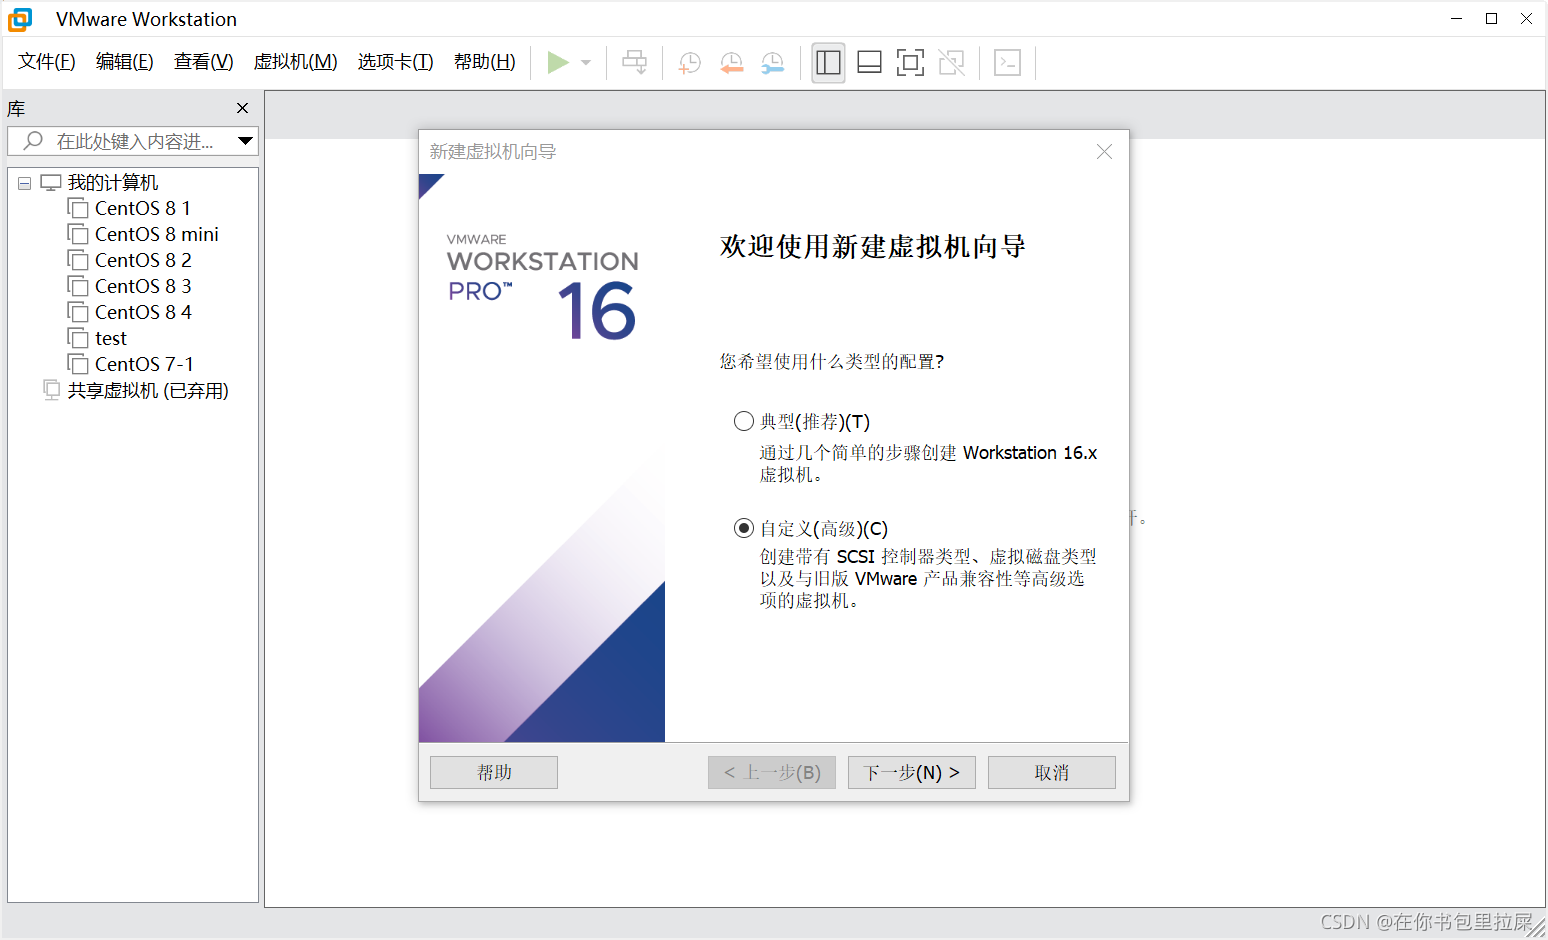Click the 欢迎使用新建虚拟机向导 heading

[x=873, y=246]
